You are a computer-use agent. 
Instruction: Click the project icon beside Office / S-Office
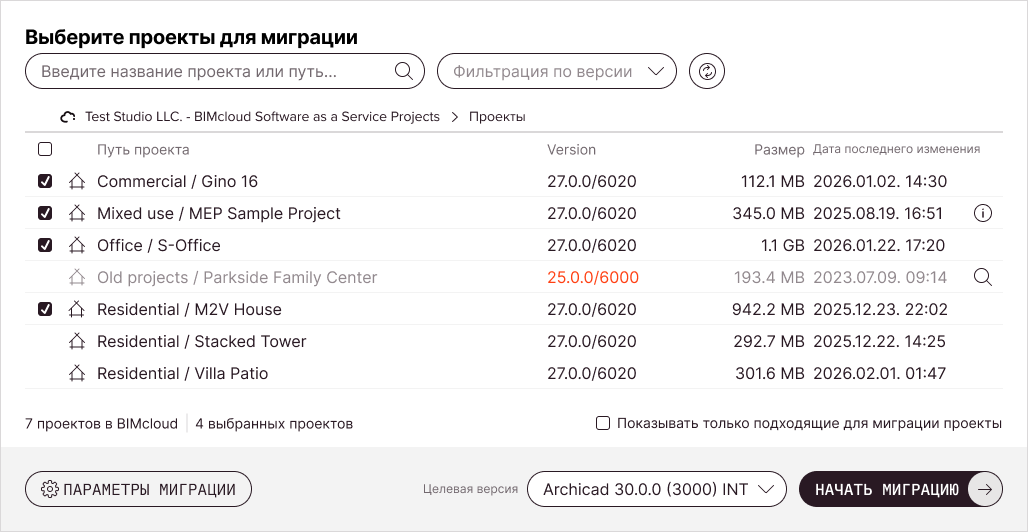pos(77,245)
